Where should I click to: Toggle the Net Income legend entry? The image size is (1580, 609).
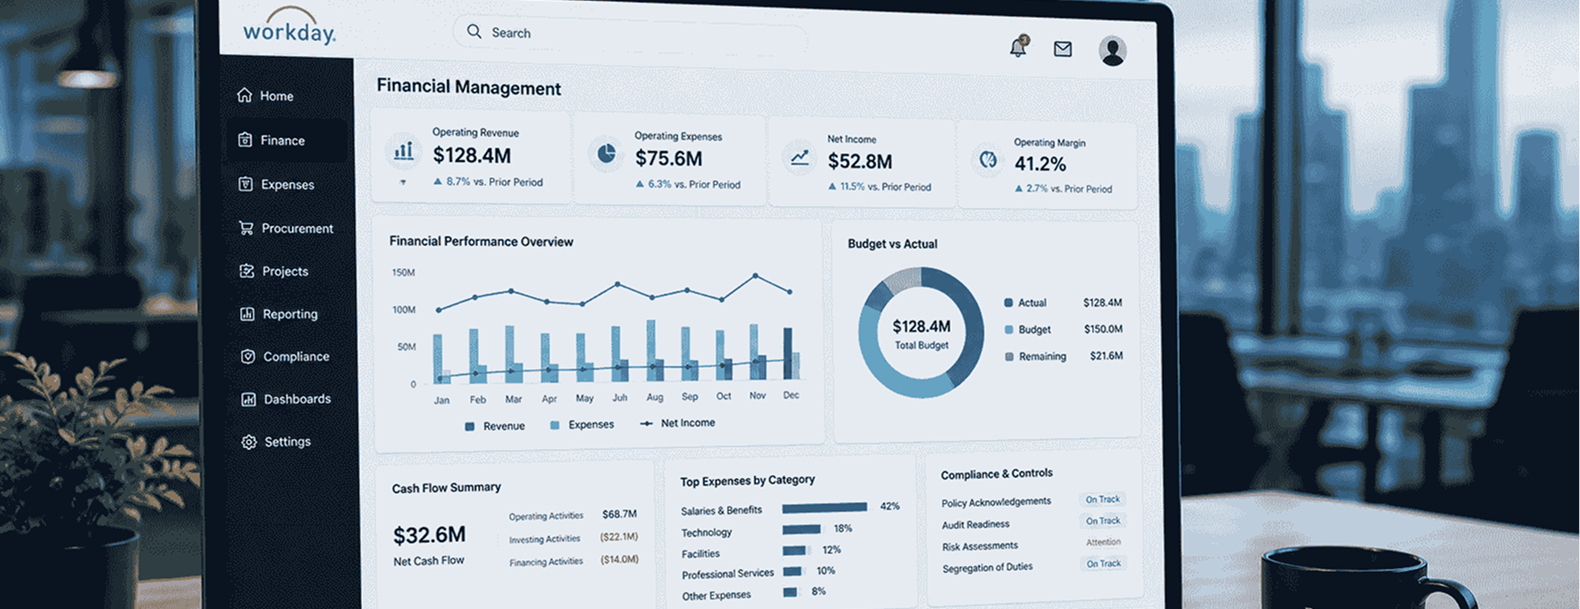pyautogui.click(x=678, y=423)
